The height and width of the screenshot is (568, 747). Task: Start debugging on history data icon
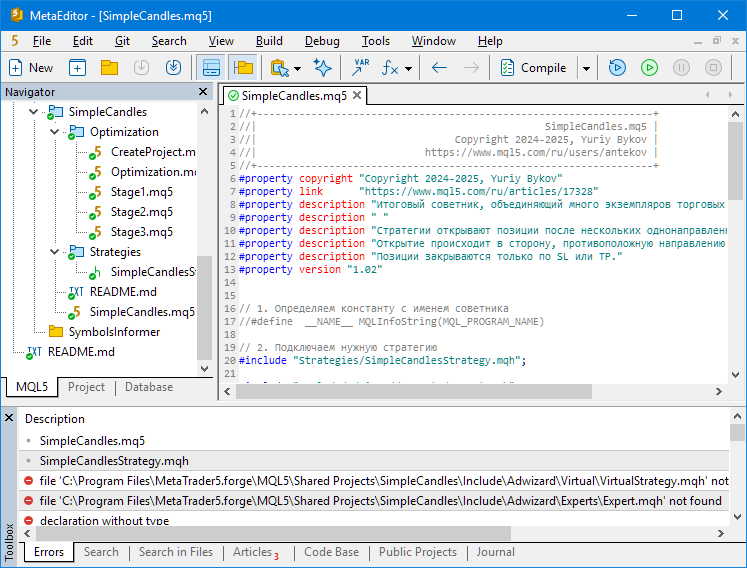617,68
